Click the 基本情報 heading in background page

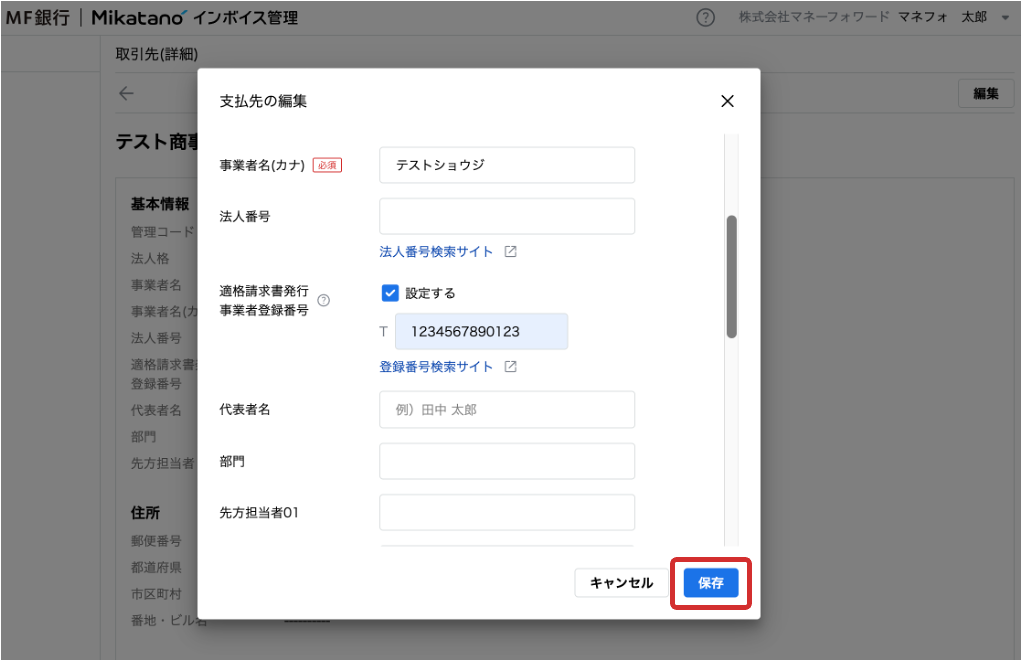click(x=160, y=204)
